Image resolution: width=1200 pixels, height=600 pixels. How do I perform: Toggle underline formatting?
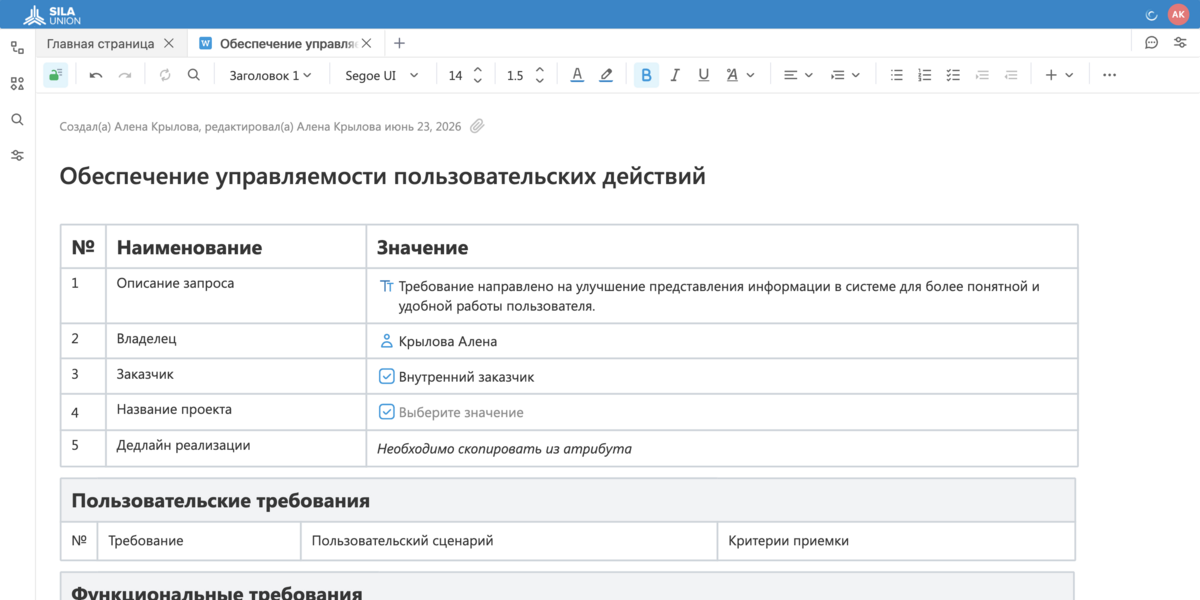point(704,75)
